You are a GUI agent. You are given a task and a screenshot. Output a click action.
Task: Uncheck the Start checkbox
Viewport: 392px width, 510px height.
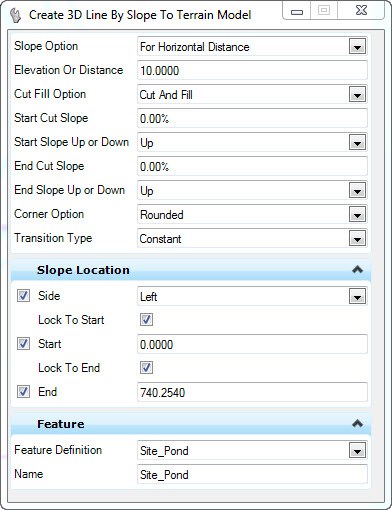(23, 344)
